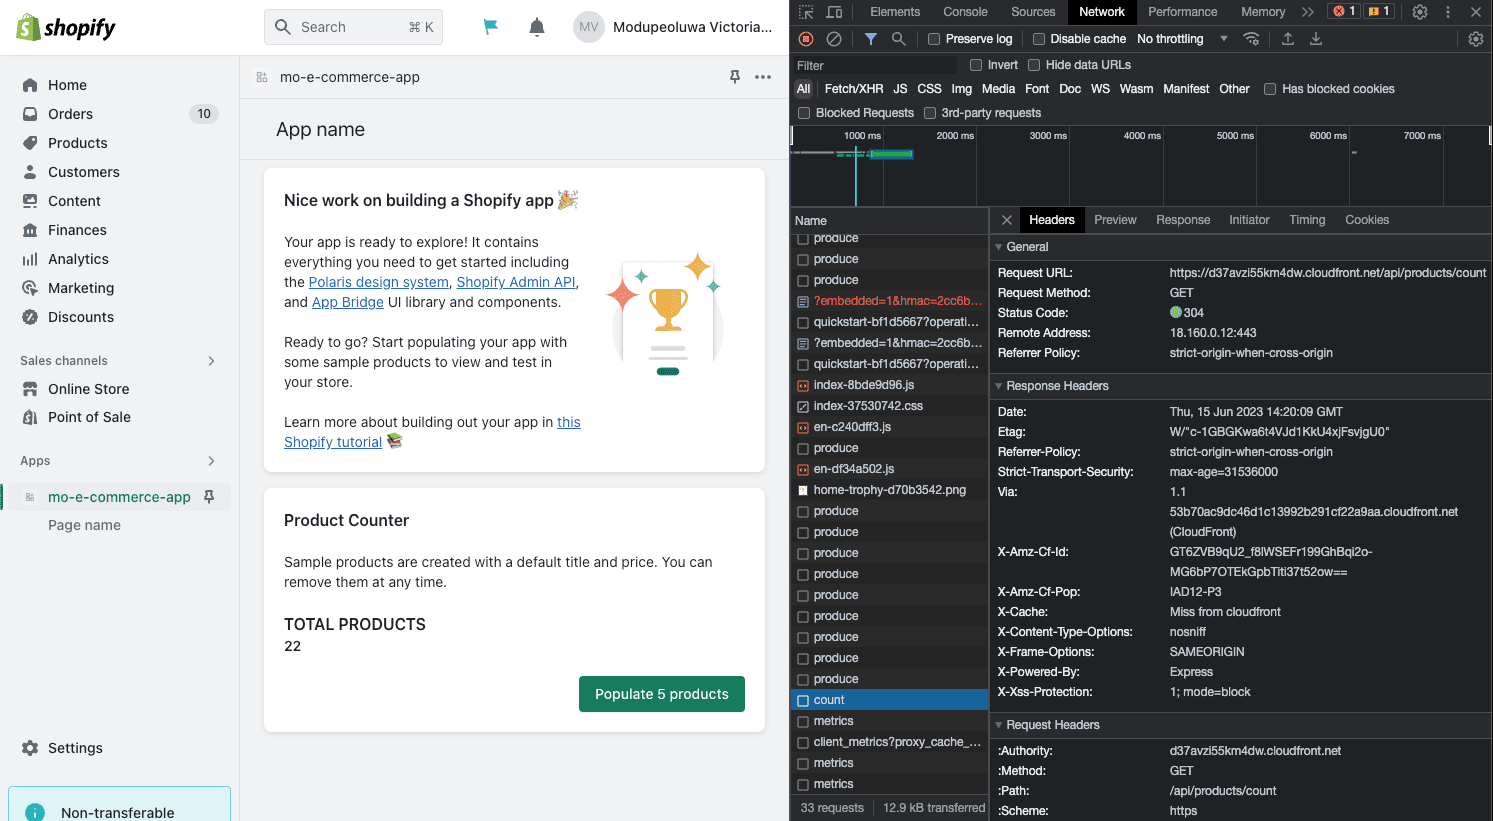This screenshot has width=1493, height=821.
Task: Click the Discounts icon in sidebar
Action: click(x=30, y=317)
